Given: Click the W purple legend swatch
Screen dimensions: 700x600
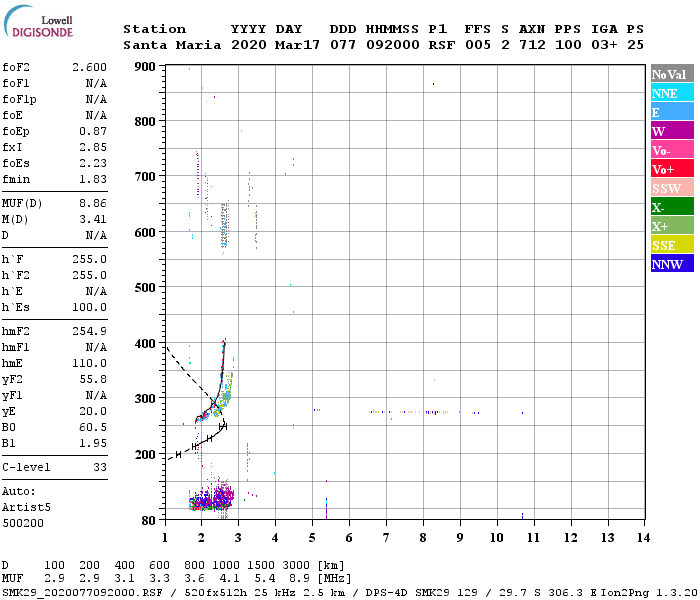Looking at the screenshot, I should (x=672, y=131).
